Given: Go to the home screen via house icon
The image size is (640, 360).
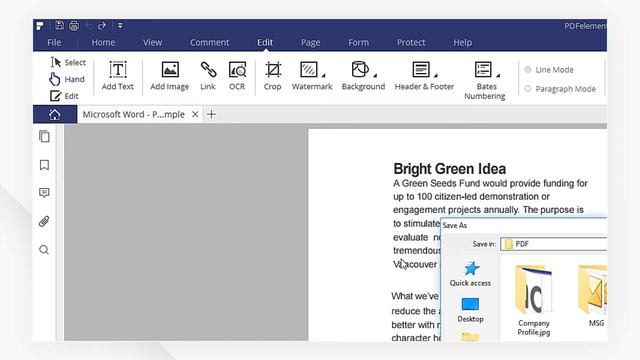Looking at the screenshot, I should coord(55,114).
